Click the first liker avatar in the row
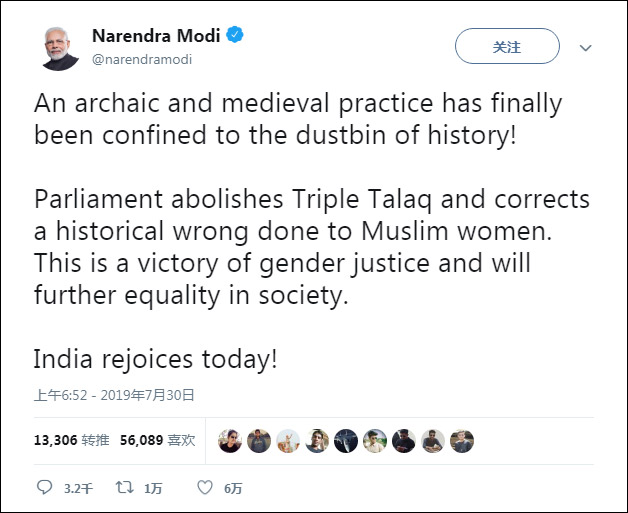This screenshot has width=628, height=513. point(230,440)
